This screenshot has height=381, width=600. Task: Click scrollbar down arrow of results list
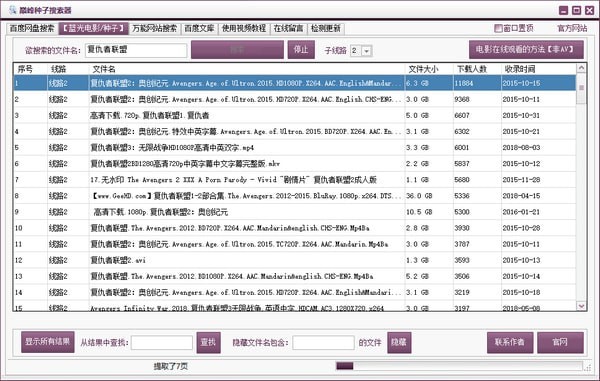(581, 306)
